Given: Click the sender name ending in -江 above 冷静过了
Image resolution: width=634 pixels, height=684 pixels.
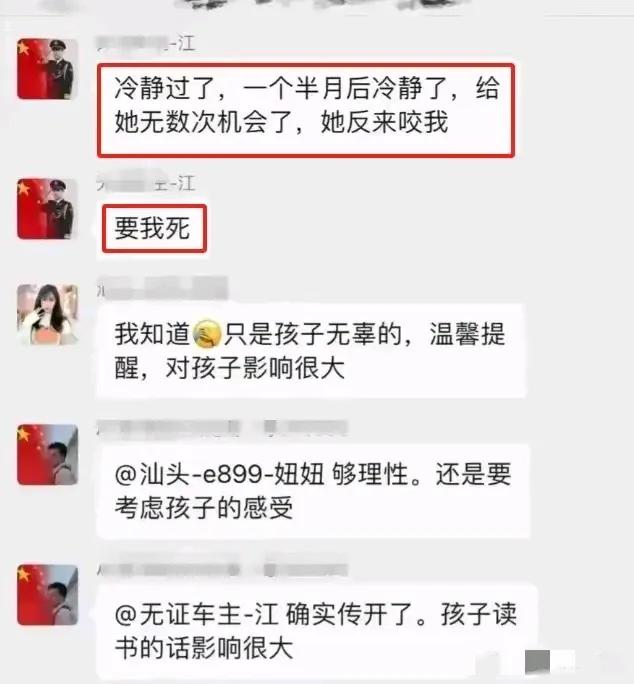Looking at the screenshot, I should [x=146, y=44].
